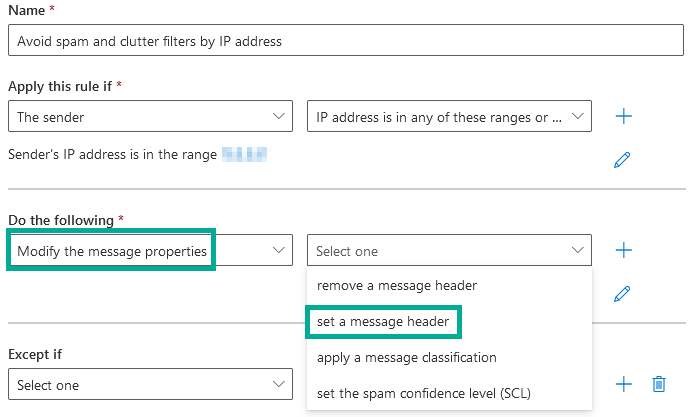
Task: Click the blurred IP address range value
Action: [245, 154]
